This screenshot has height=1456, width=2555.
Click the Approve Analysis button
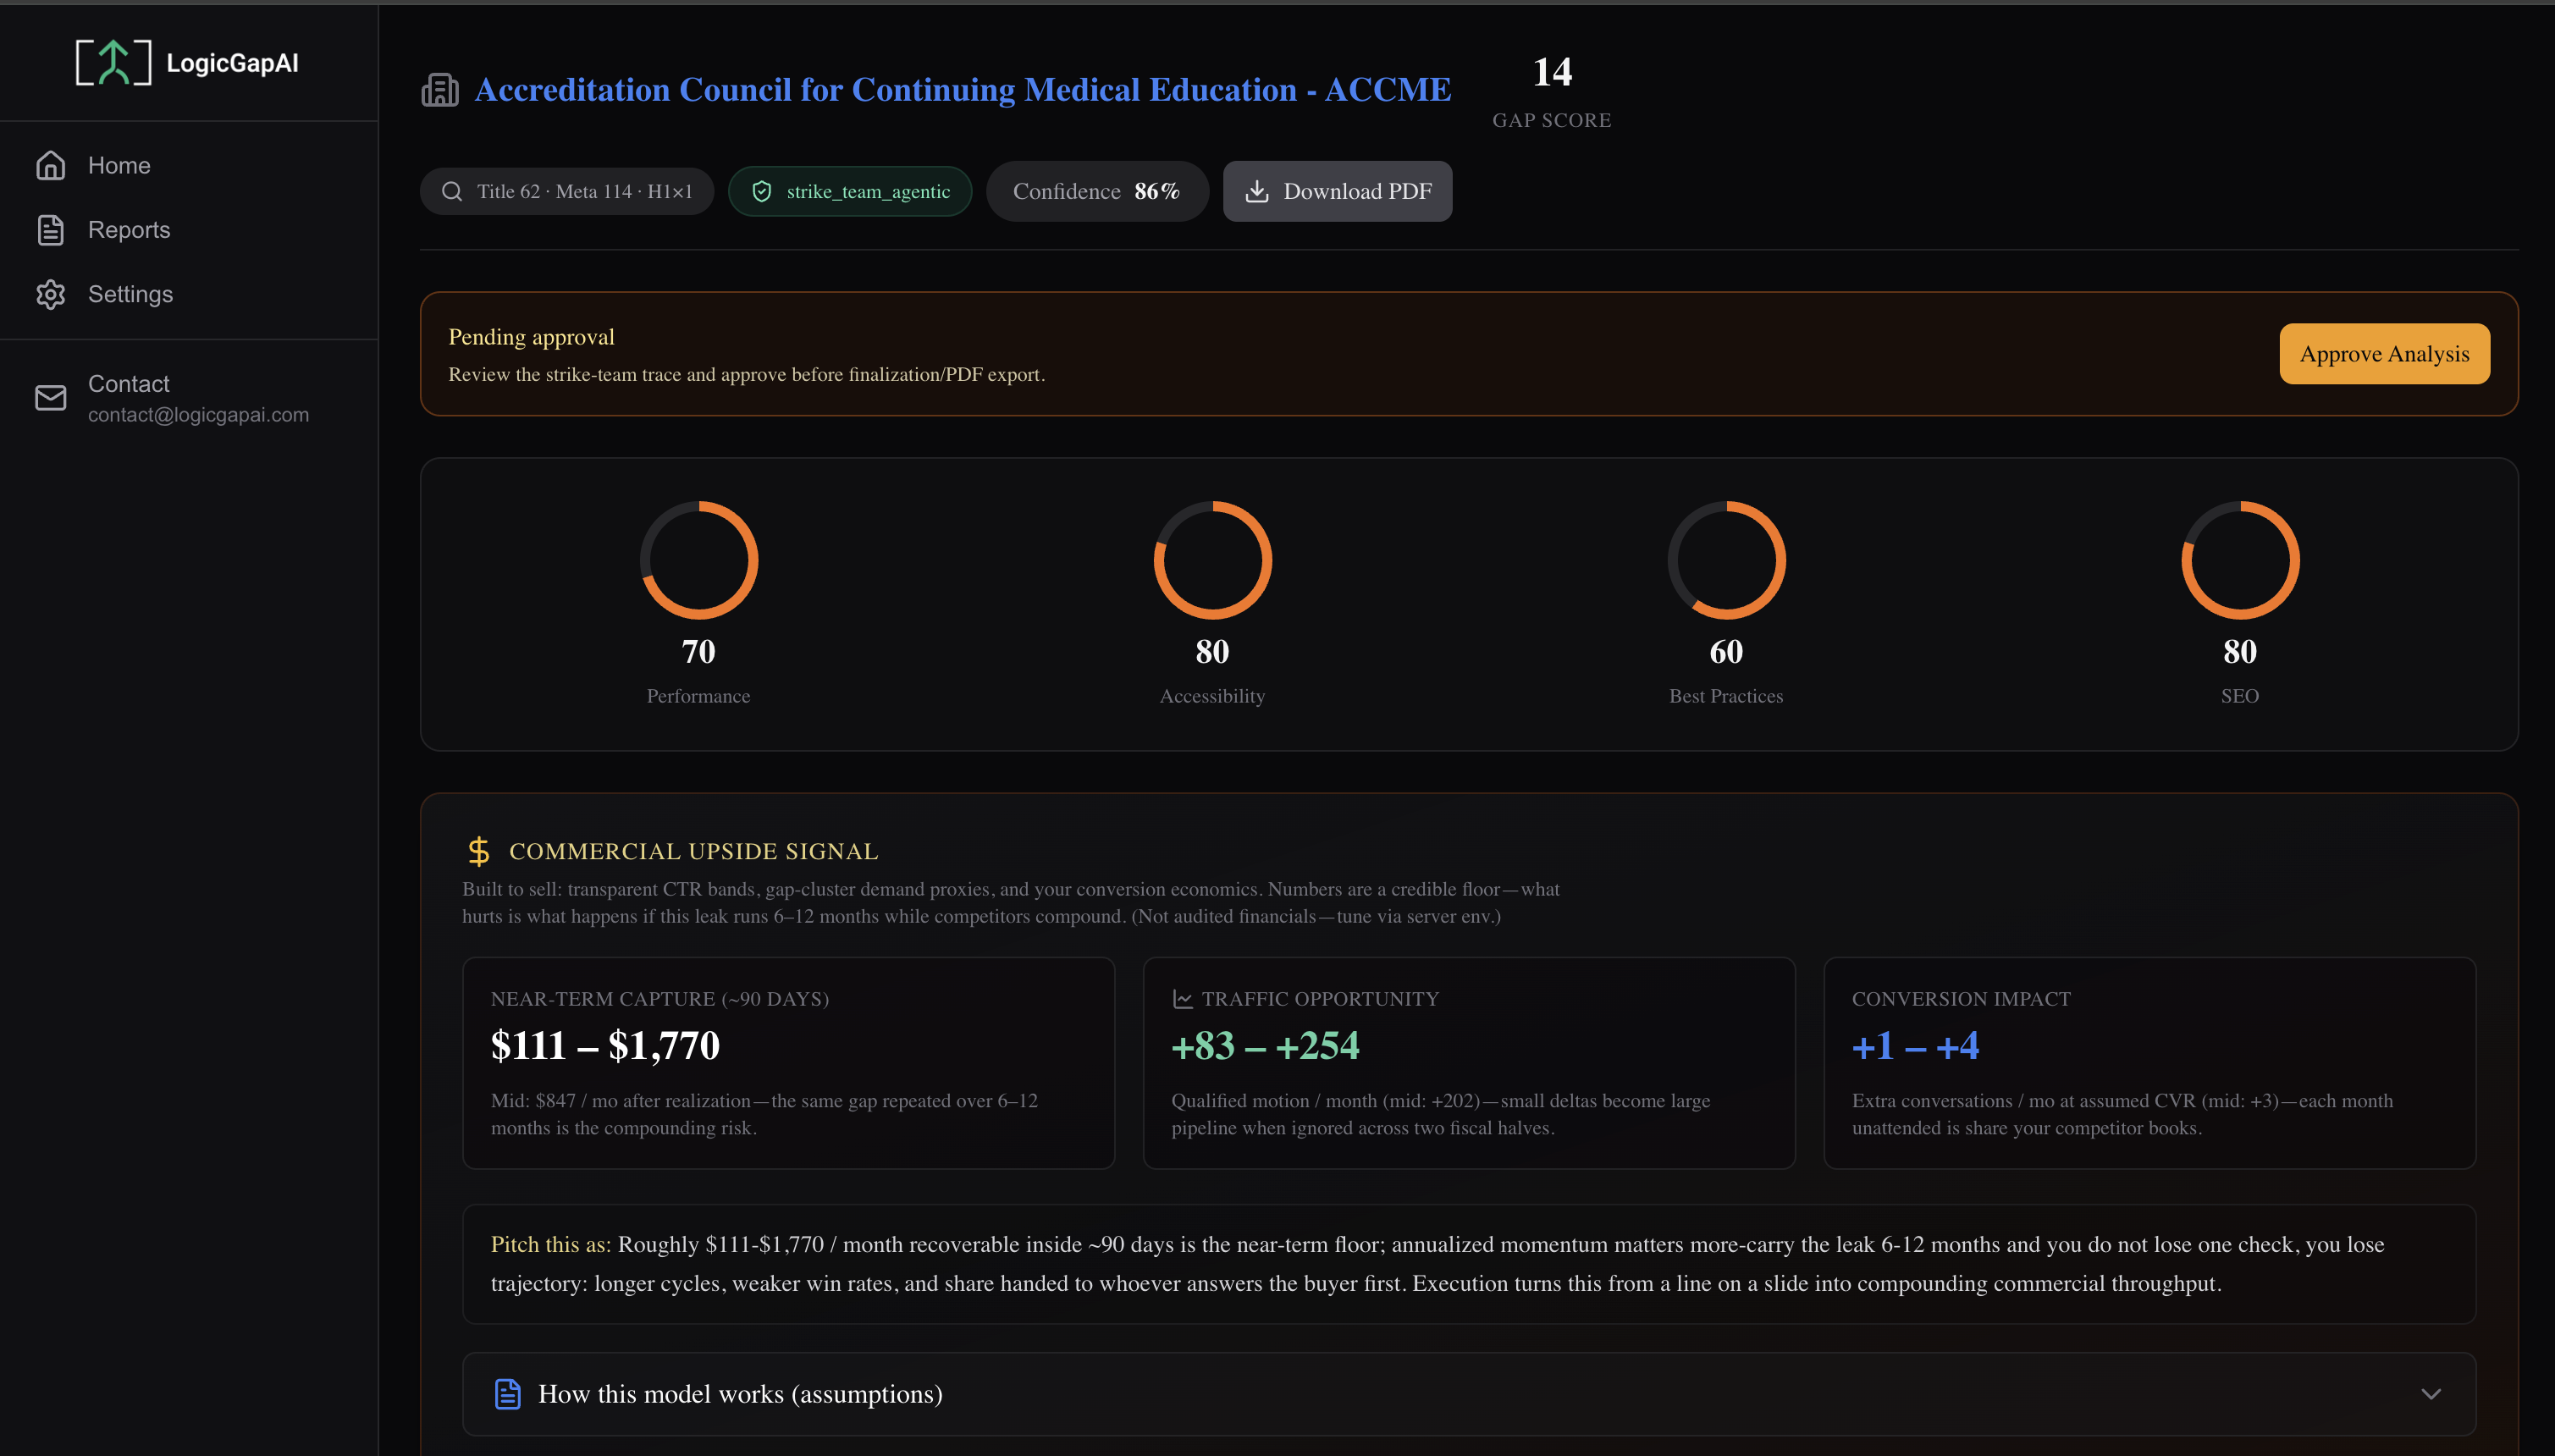pyautogui.click(x=2384, y=354)
